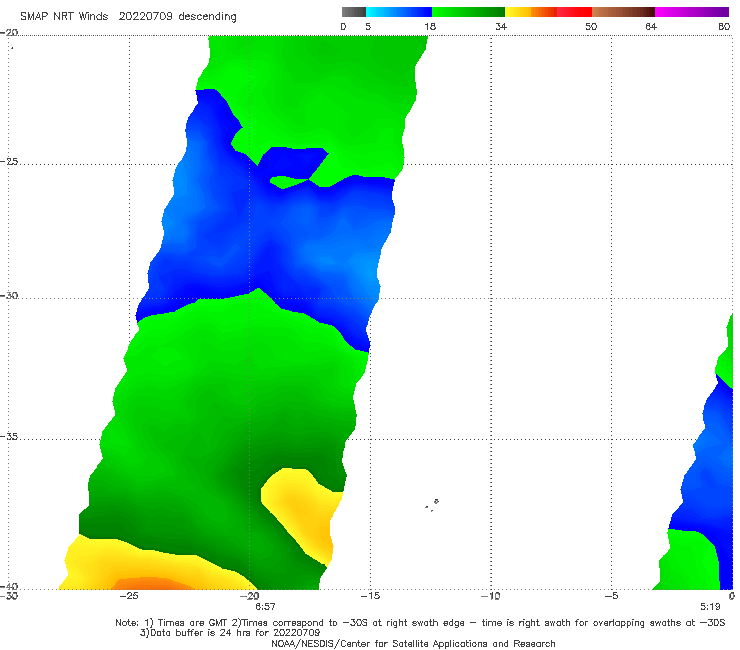Click the light blue segment of the color bar
The height and width of the screenshot is (650, 740).
(399, 12)
